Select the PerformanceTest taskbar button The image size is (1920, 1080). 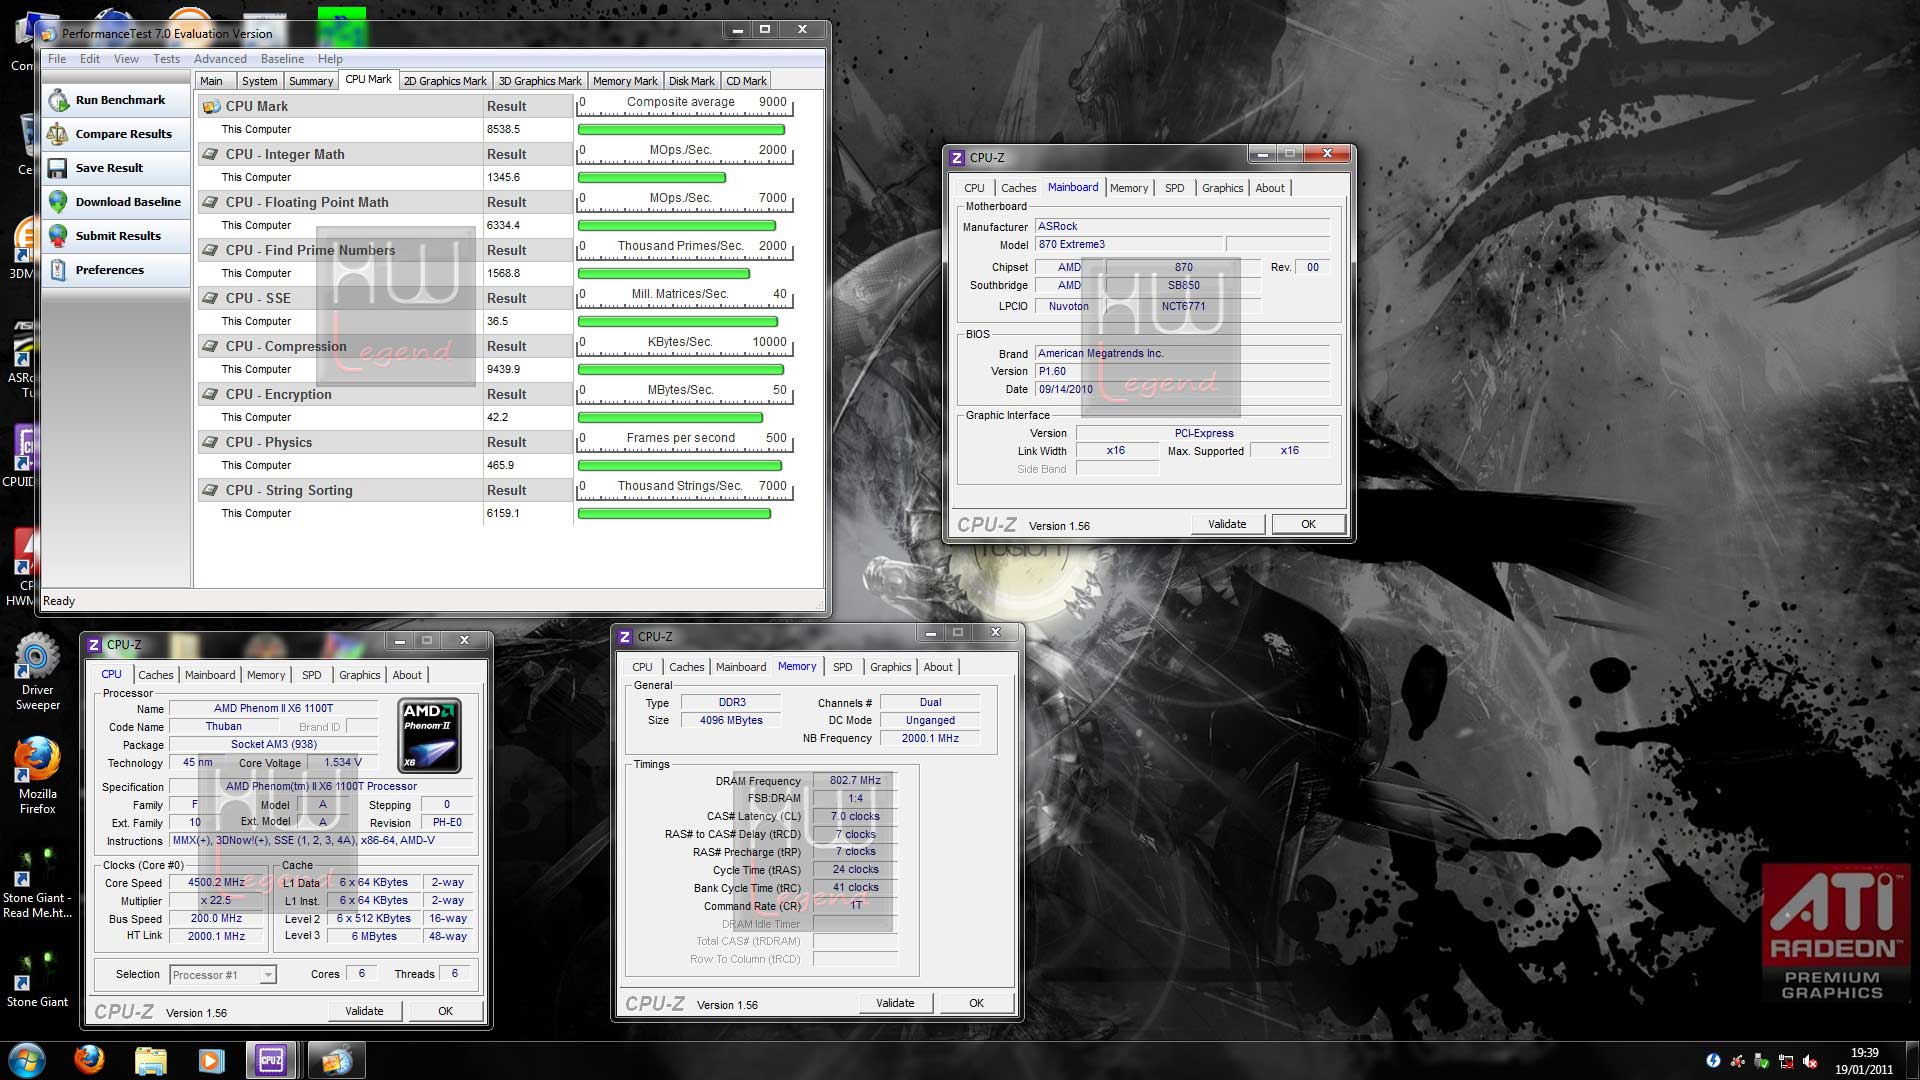point(336,1060)
